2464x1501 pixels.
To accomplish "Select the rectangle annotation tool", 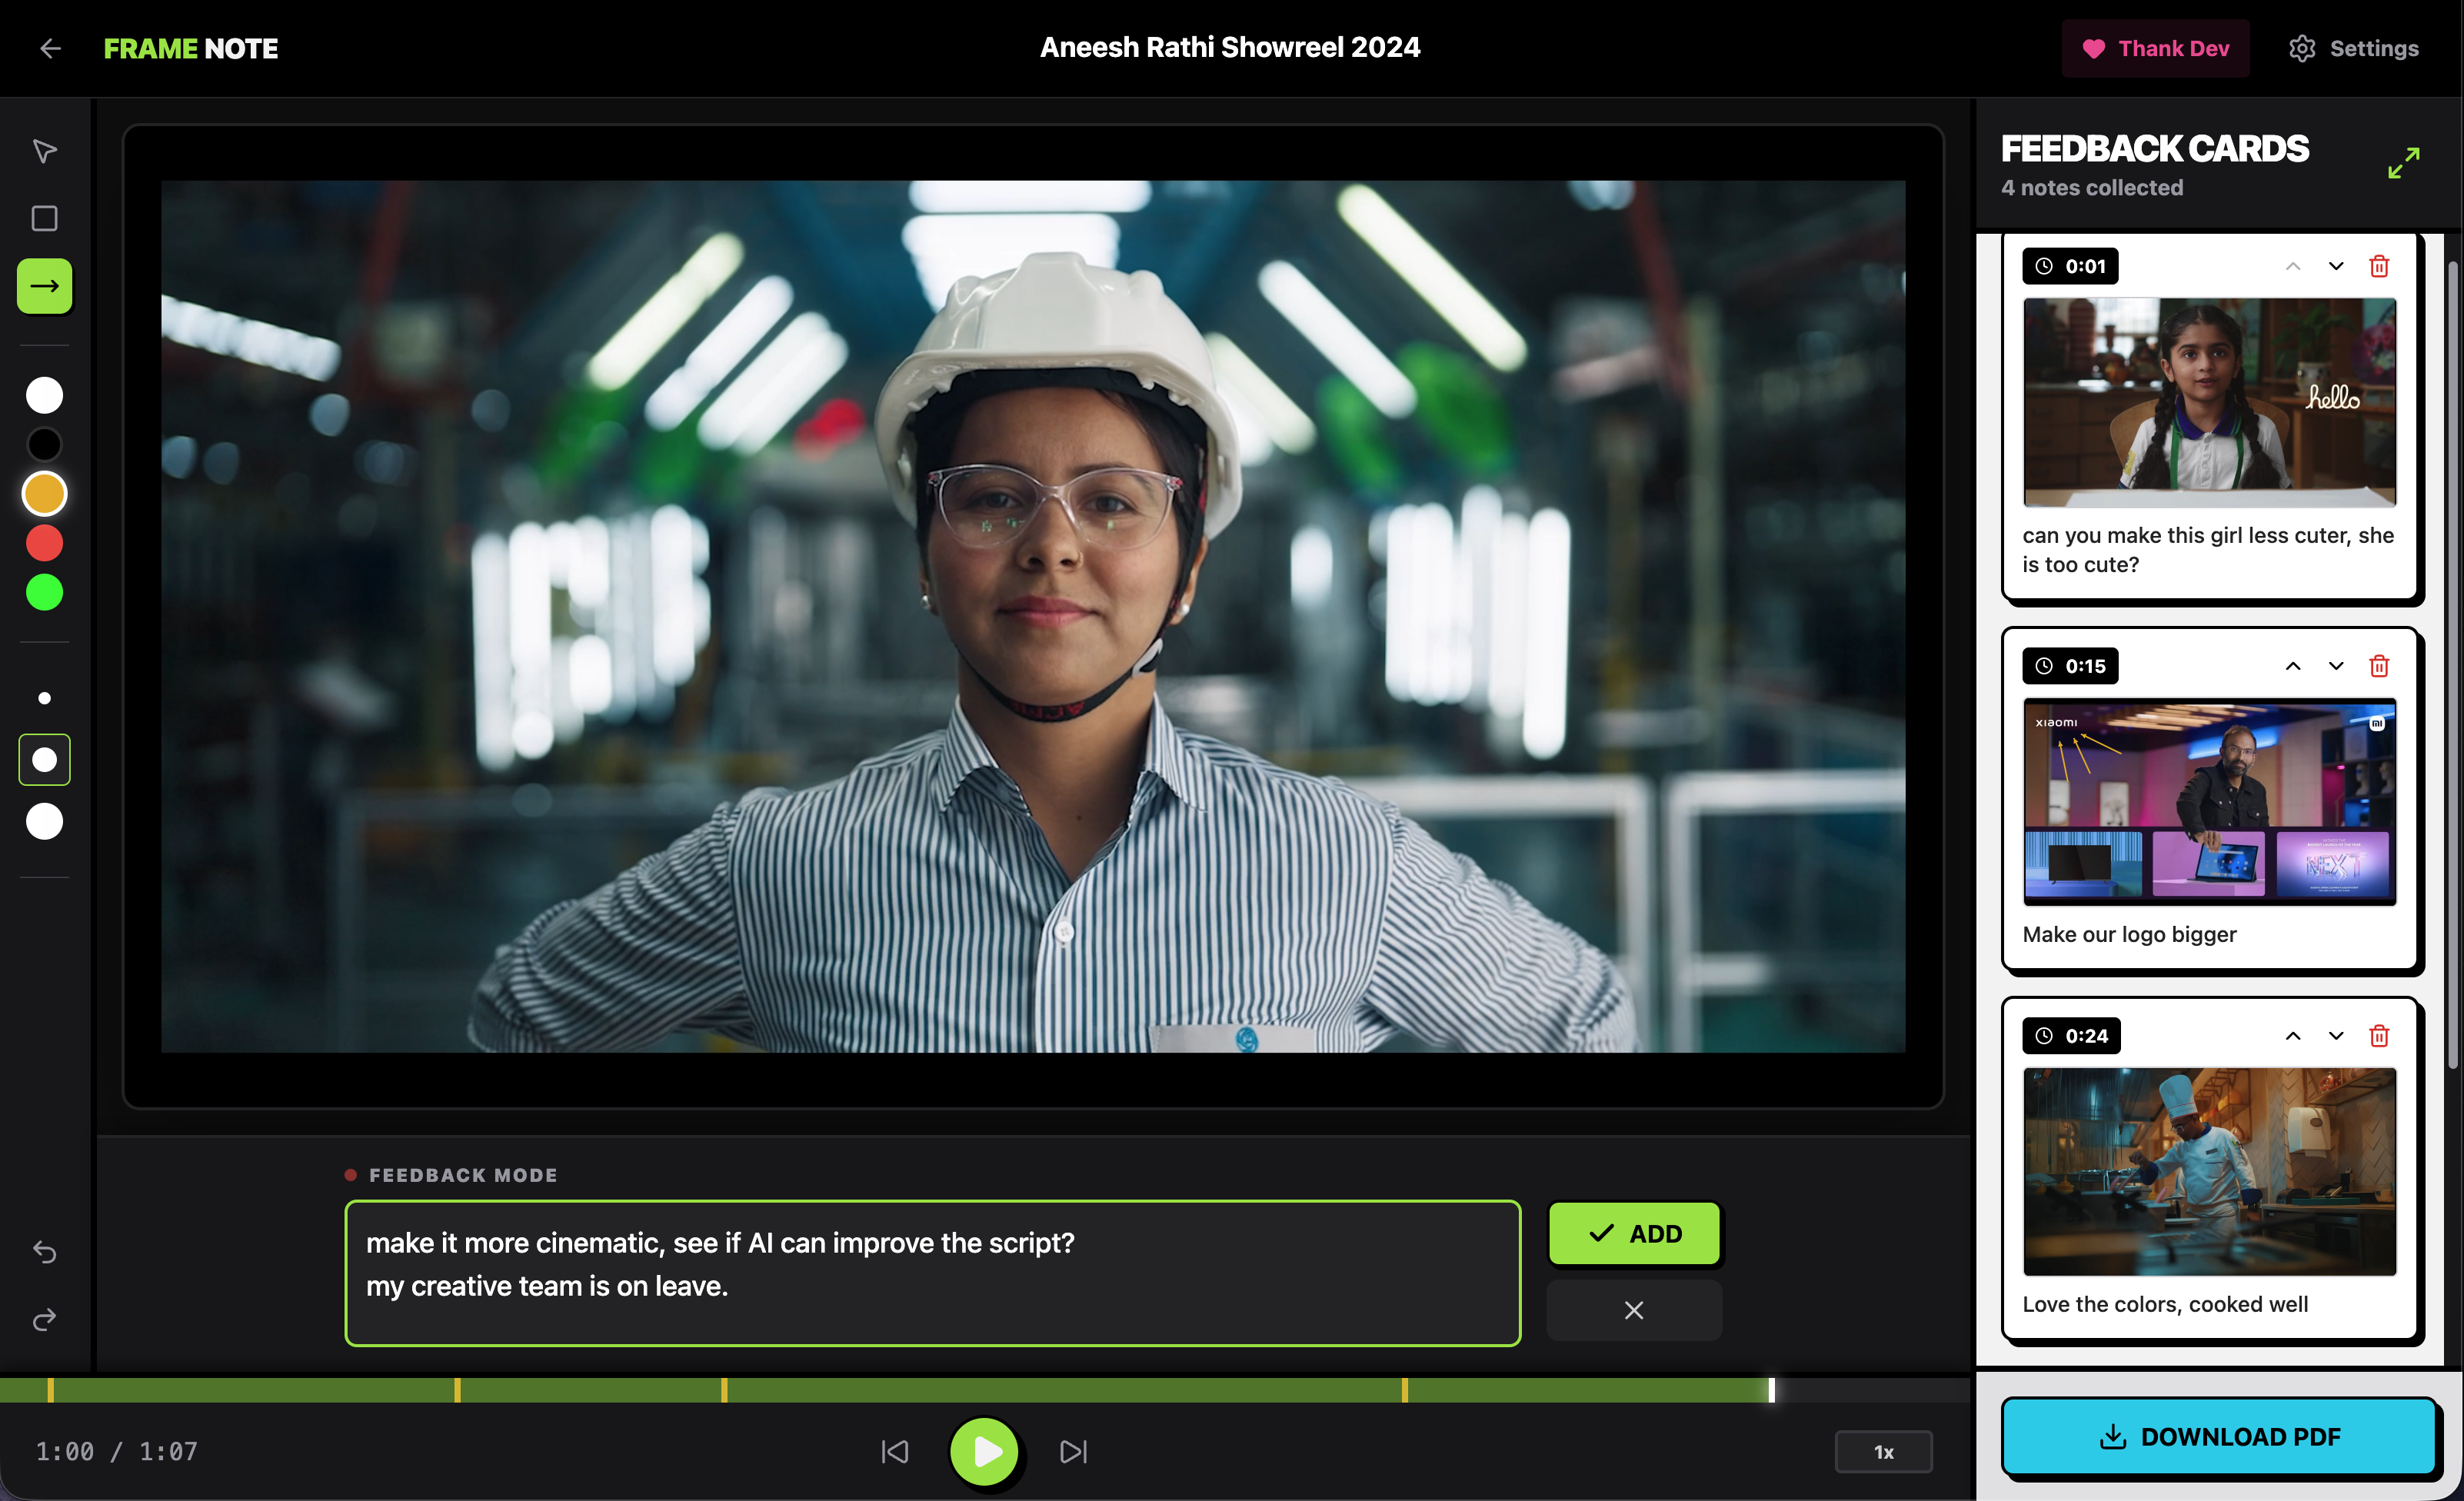I will [44, 218].
